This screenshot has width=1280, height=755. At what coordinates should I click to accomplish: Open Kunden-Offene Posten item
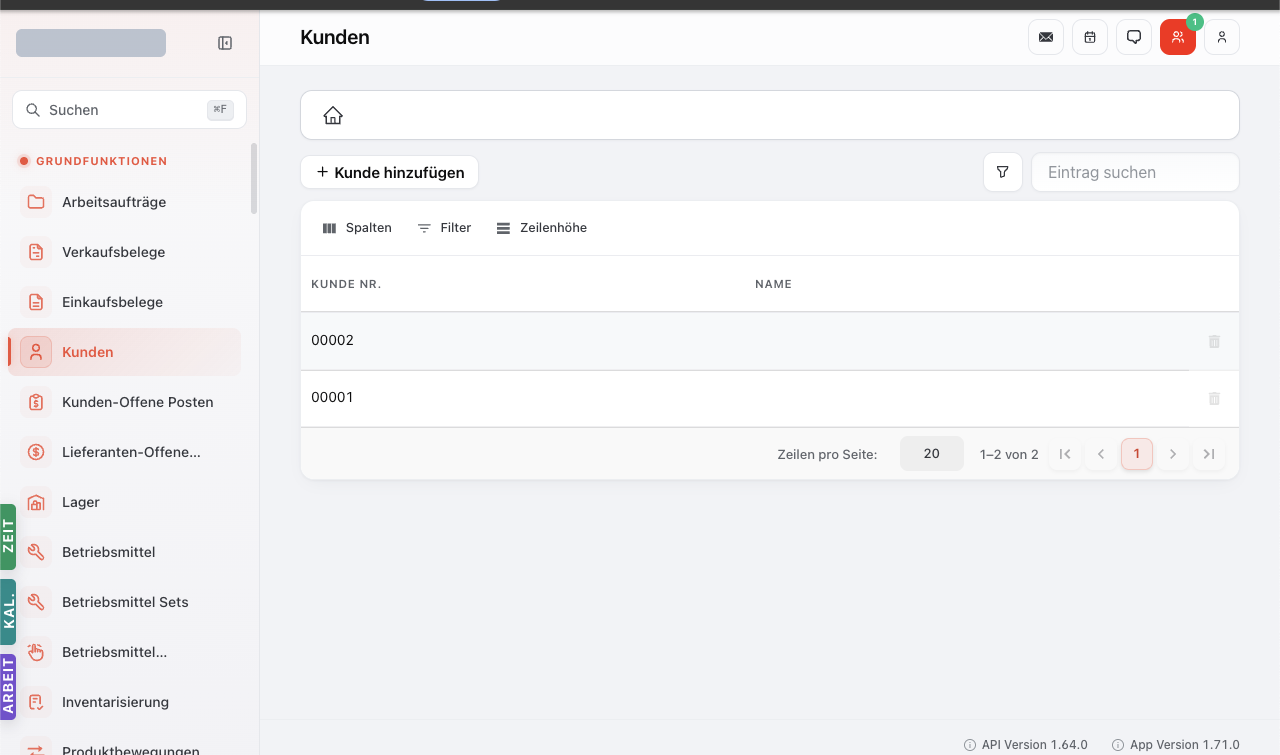(125, 402)
